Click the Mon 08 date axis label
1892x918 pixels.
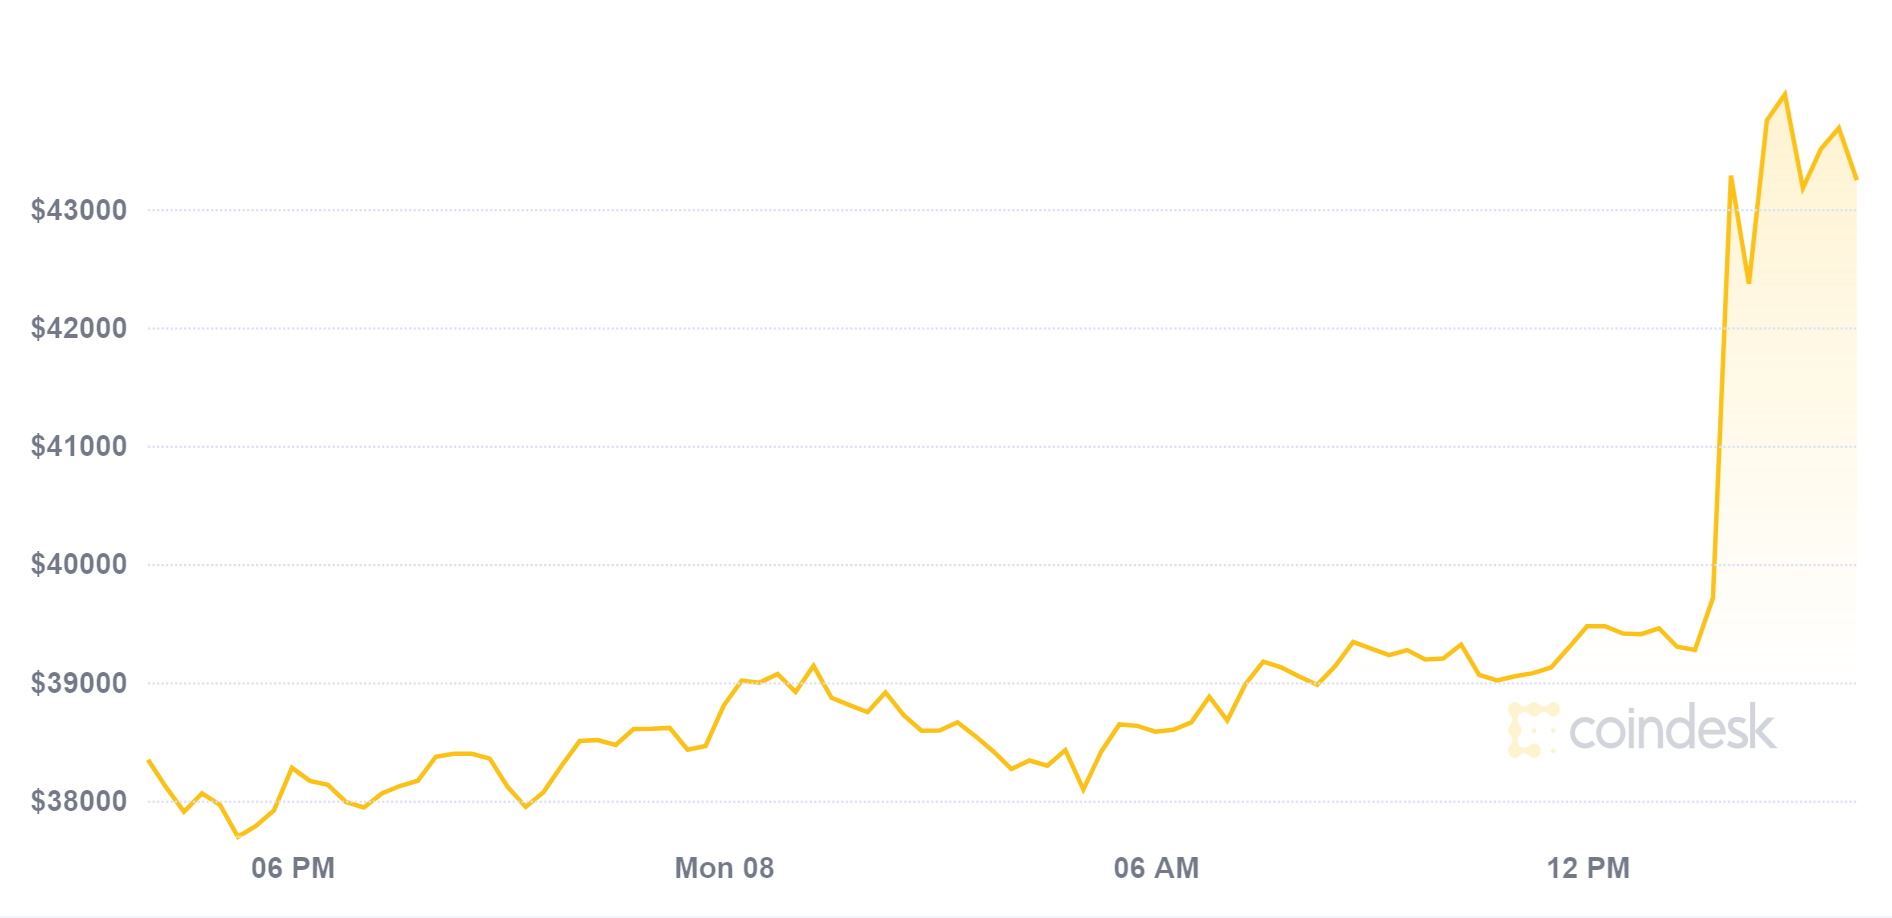click(724, 868)
